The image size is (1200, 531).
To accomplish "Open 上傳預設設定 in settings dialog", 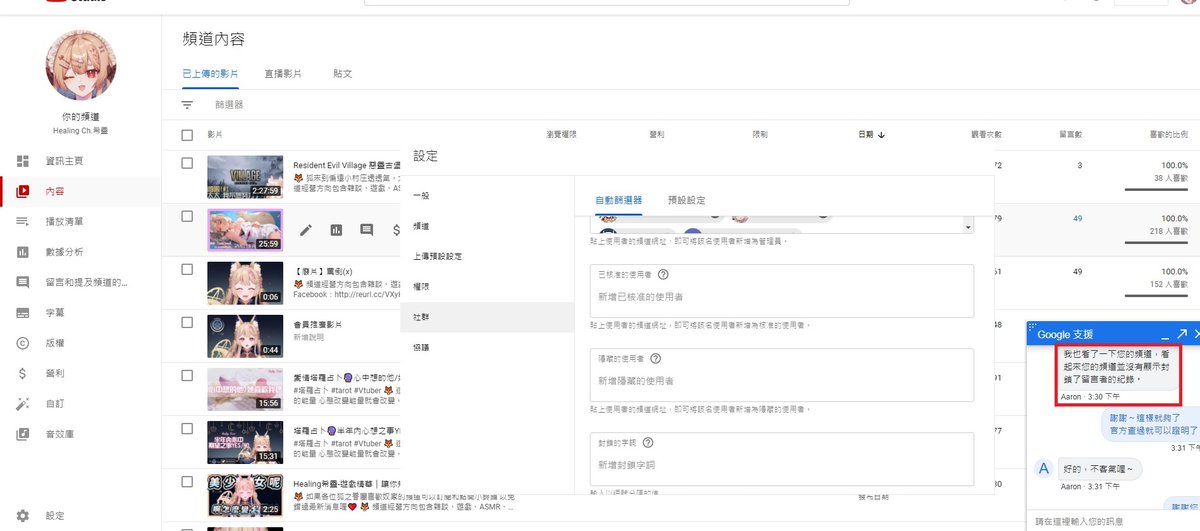I will tap(487, 256).
